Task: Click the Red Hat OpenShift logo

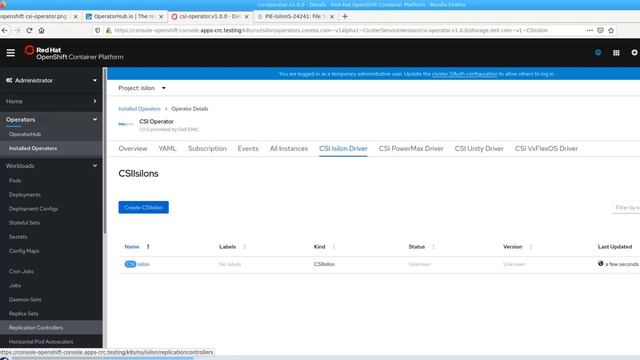Action: [x=73, y=53]
